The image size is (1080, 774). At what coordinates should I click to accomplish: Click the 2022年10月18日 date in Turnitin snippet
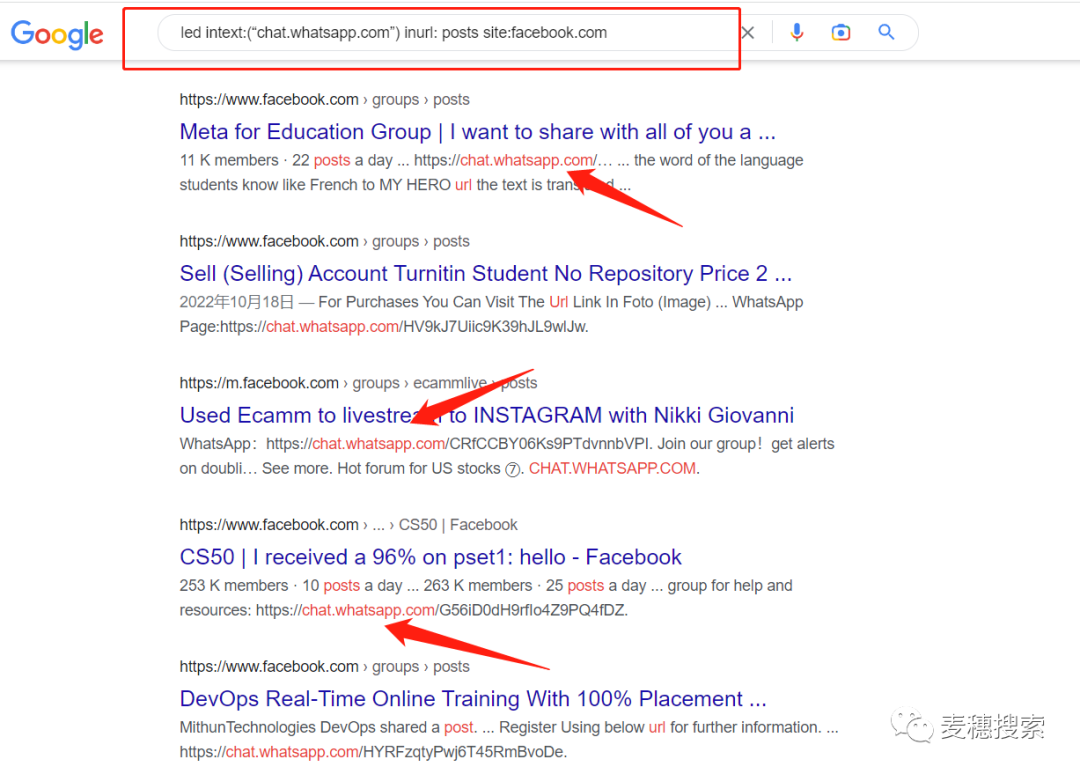pos(237,302)
